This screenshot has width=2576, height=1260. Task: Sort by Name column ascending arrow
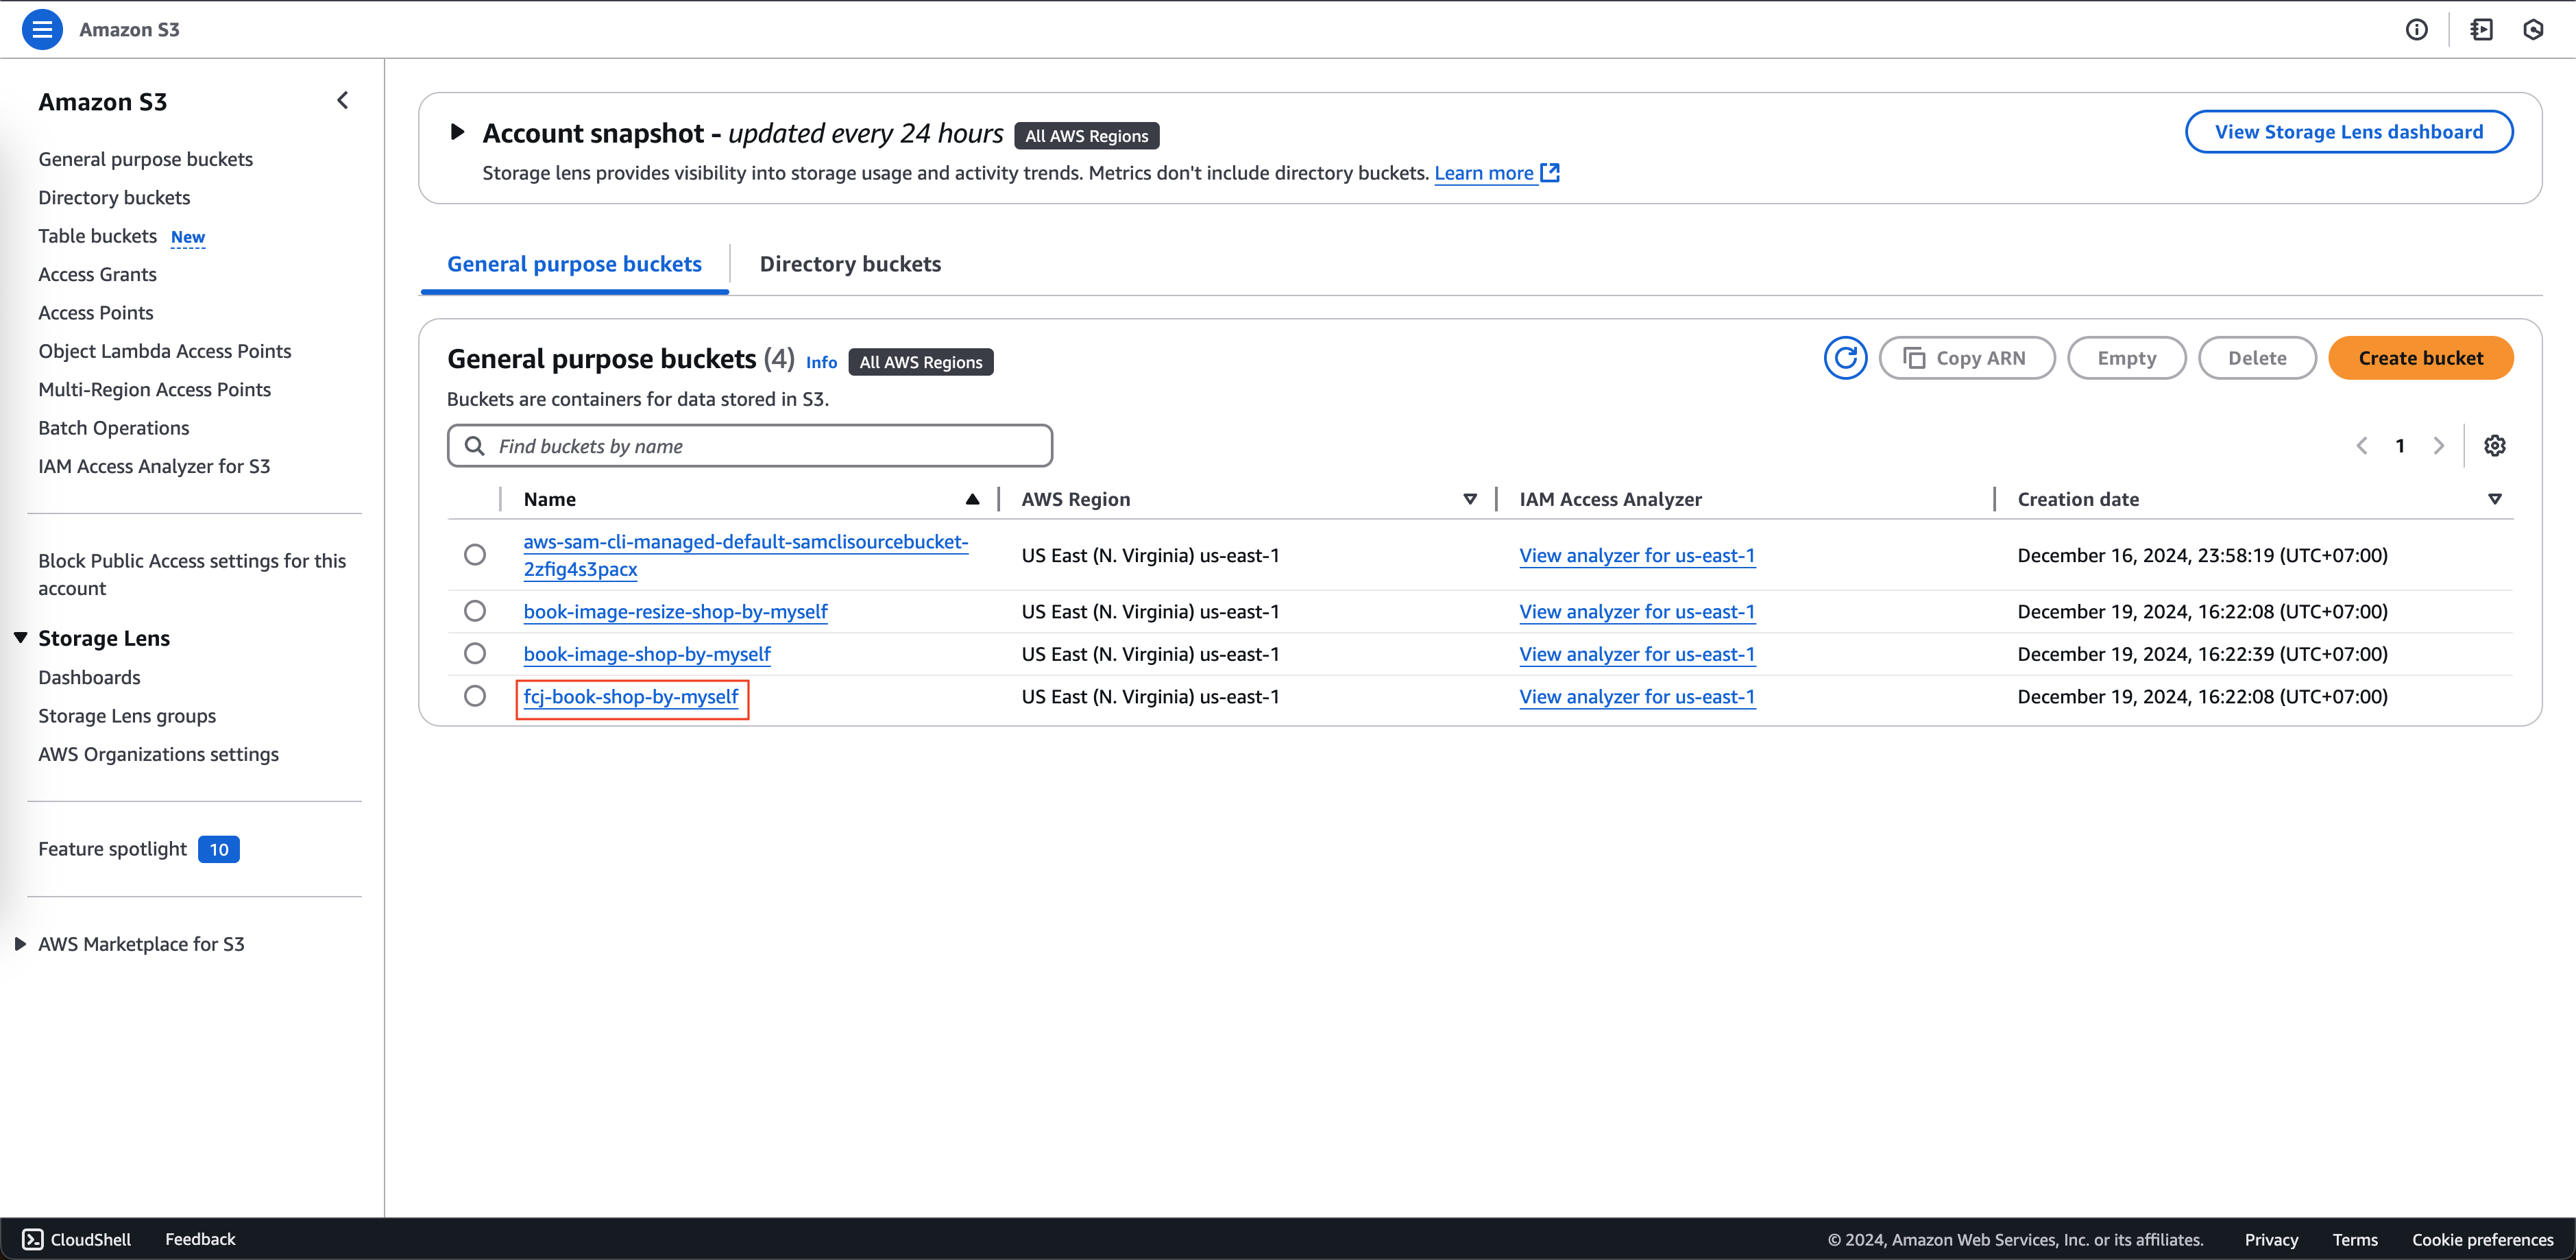click(972, 499)
